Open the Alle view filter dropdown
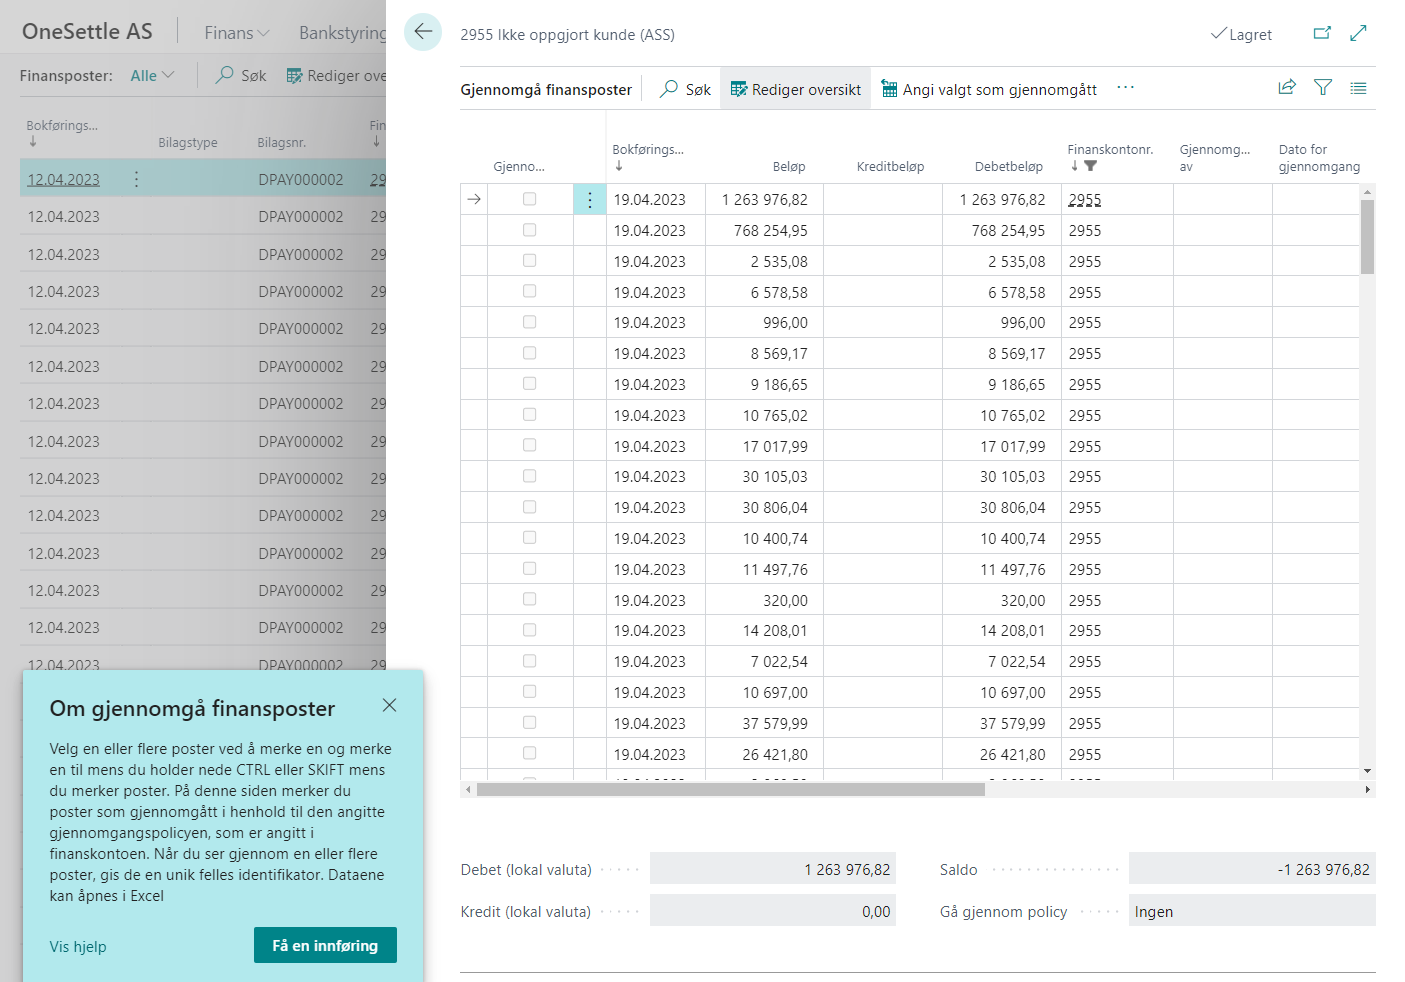Viewport: 1405px width, 982px height. coord(152,75)
